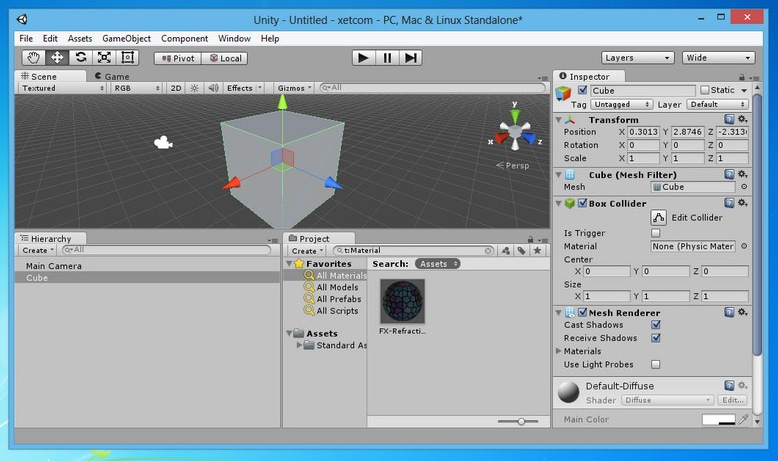Click Physic Material object picker circle
The image size is (778, 461).
[x=744, y=246]
